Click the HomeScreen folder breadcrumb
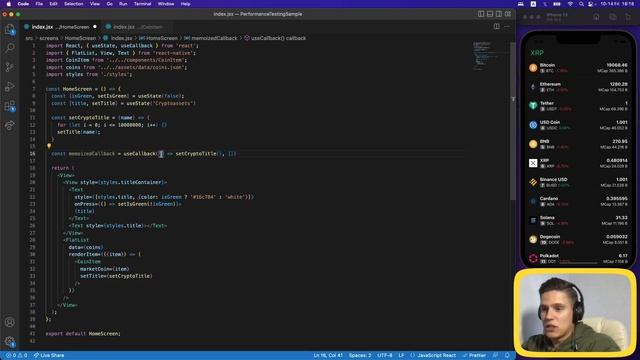Image resolution: width=640 pixels, height=360 pixels. (x=80, y=38)
